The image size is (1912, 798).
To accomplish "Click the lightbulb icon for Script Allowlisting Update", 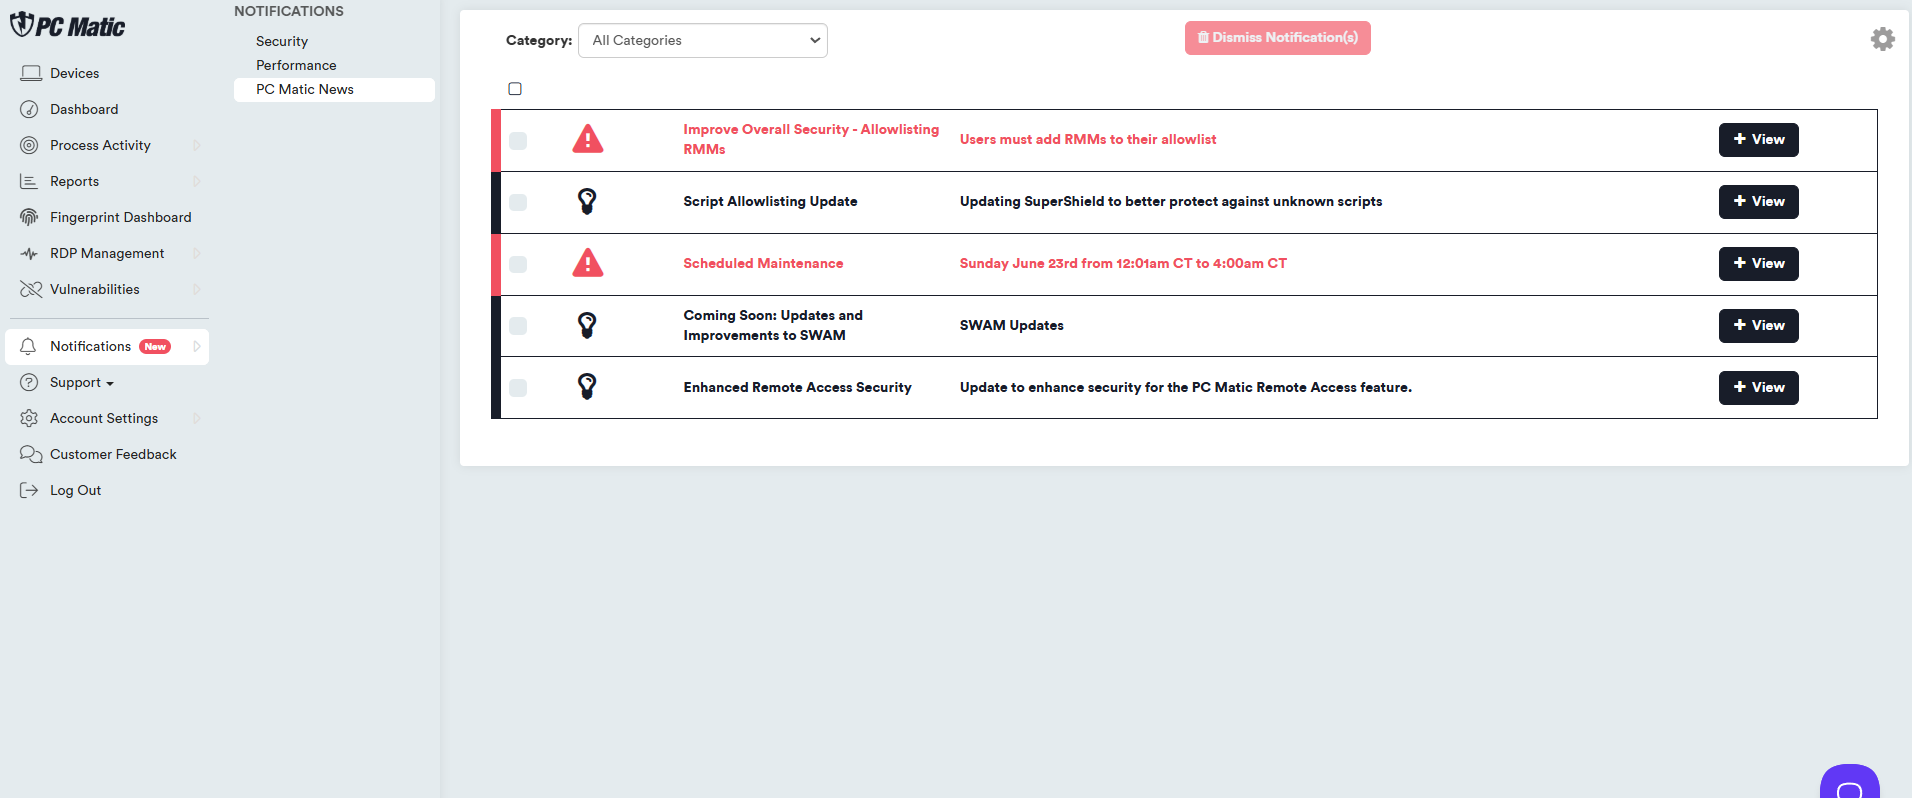I will 587,201.
